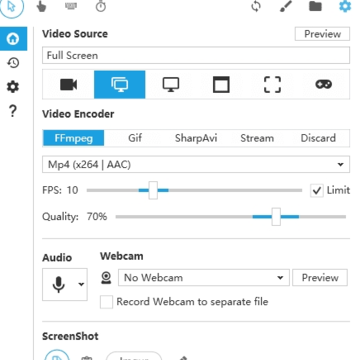Click the stopwatch timer icon
This screenshot has height=360, width=360.
101,6
